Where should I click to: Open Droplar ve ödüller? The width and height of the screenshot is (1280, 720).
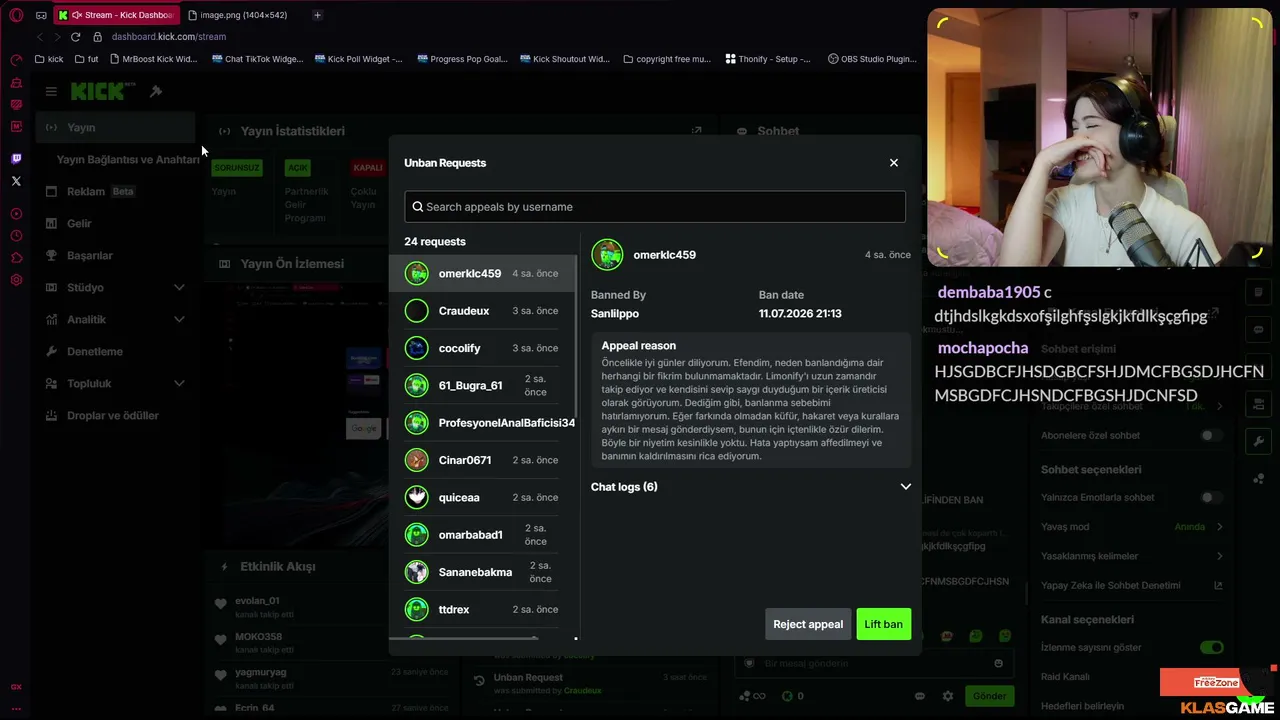[116, 415]
